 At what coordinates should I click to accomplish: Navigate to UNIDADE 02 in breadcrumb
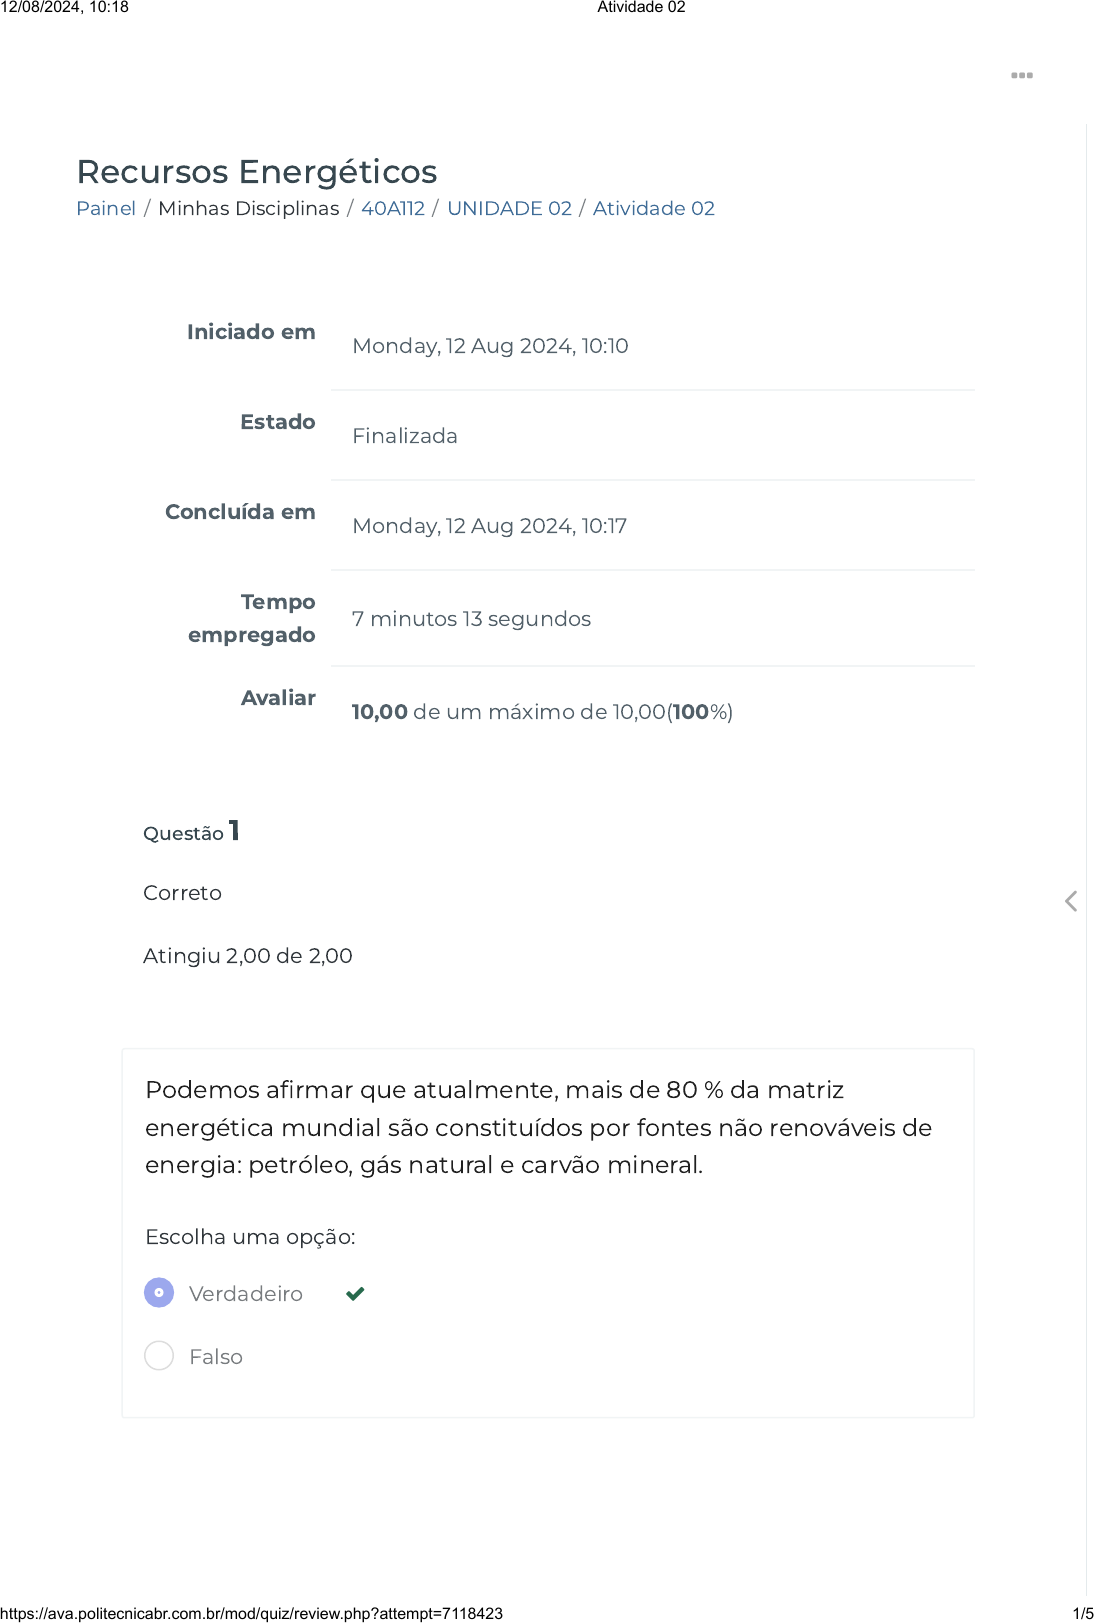[x=509, y=208]
